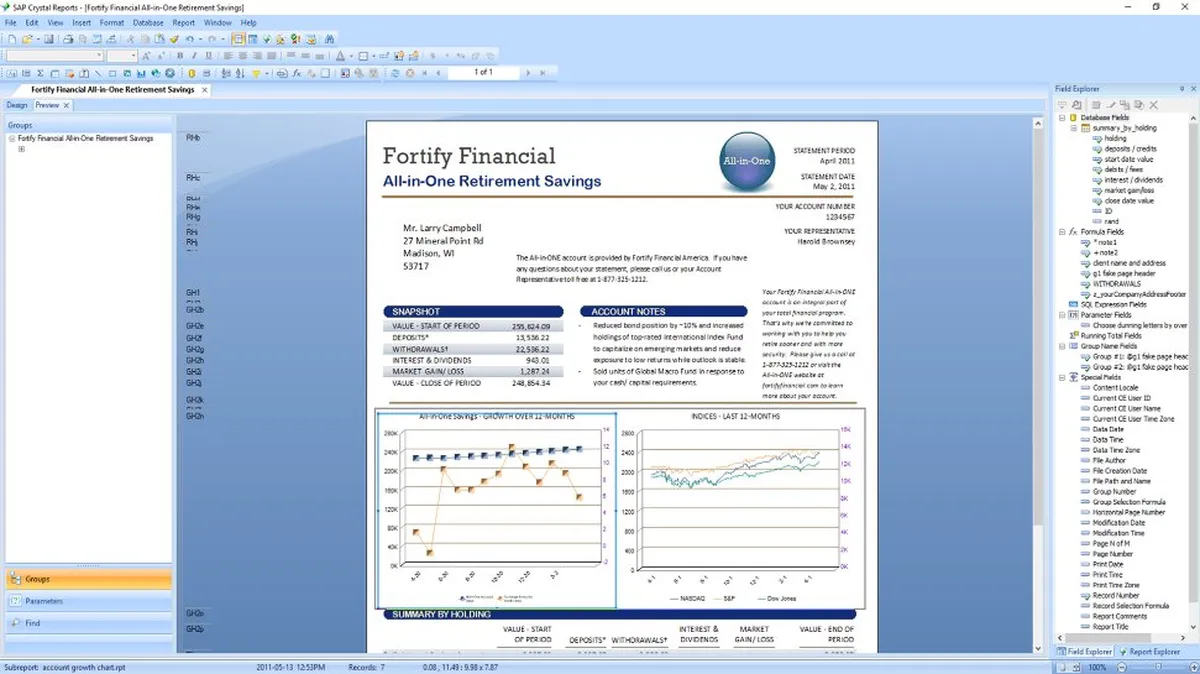
Task: Open the Window menu
Action: [216, 22]
